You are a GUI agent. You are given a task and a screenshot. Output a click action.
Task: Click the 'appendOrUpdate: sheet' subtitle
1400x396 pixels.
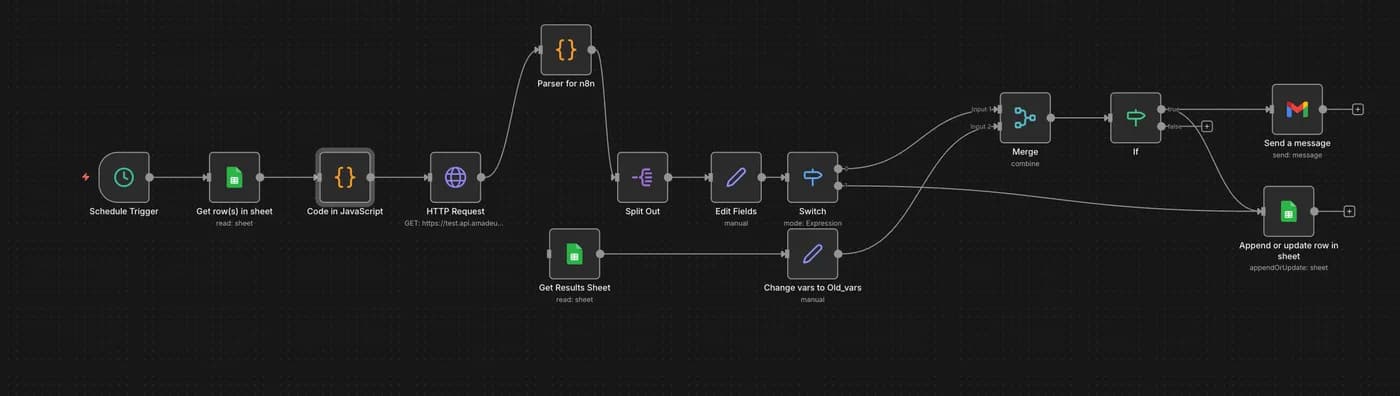(1289, 268)
